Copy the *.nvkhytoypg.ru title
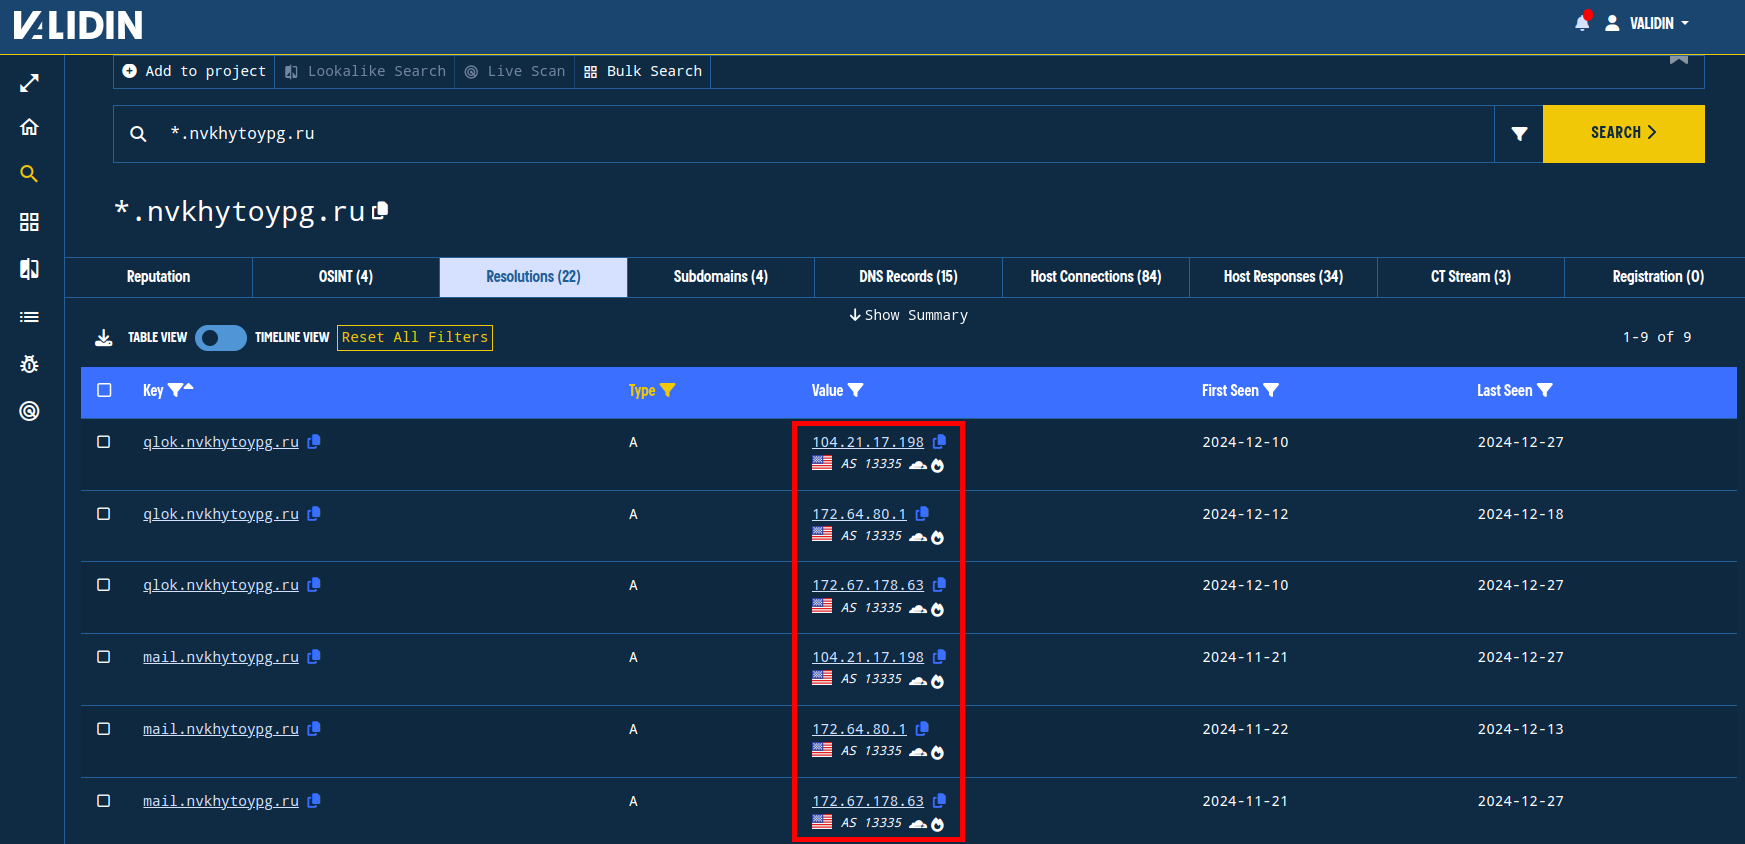The width and height of the screenshot is (1745, 844). click(x=380, y=211)
